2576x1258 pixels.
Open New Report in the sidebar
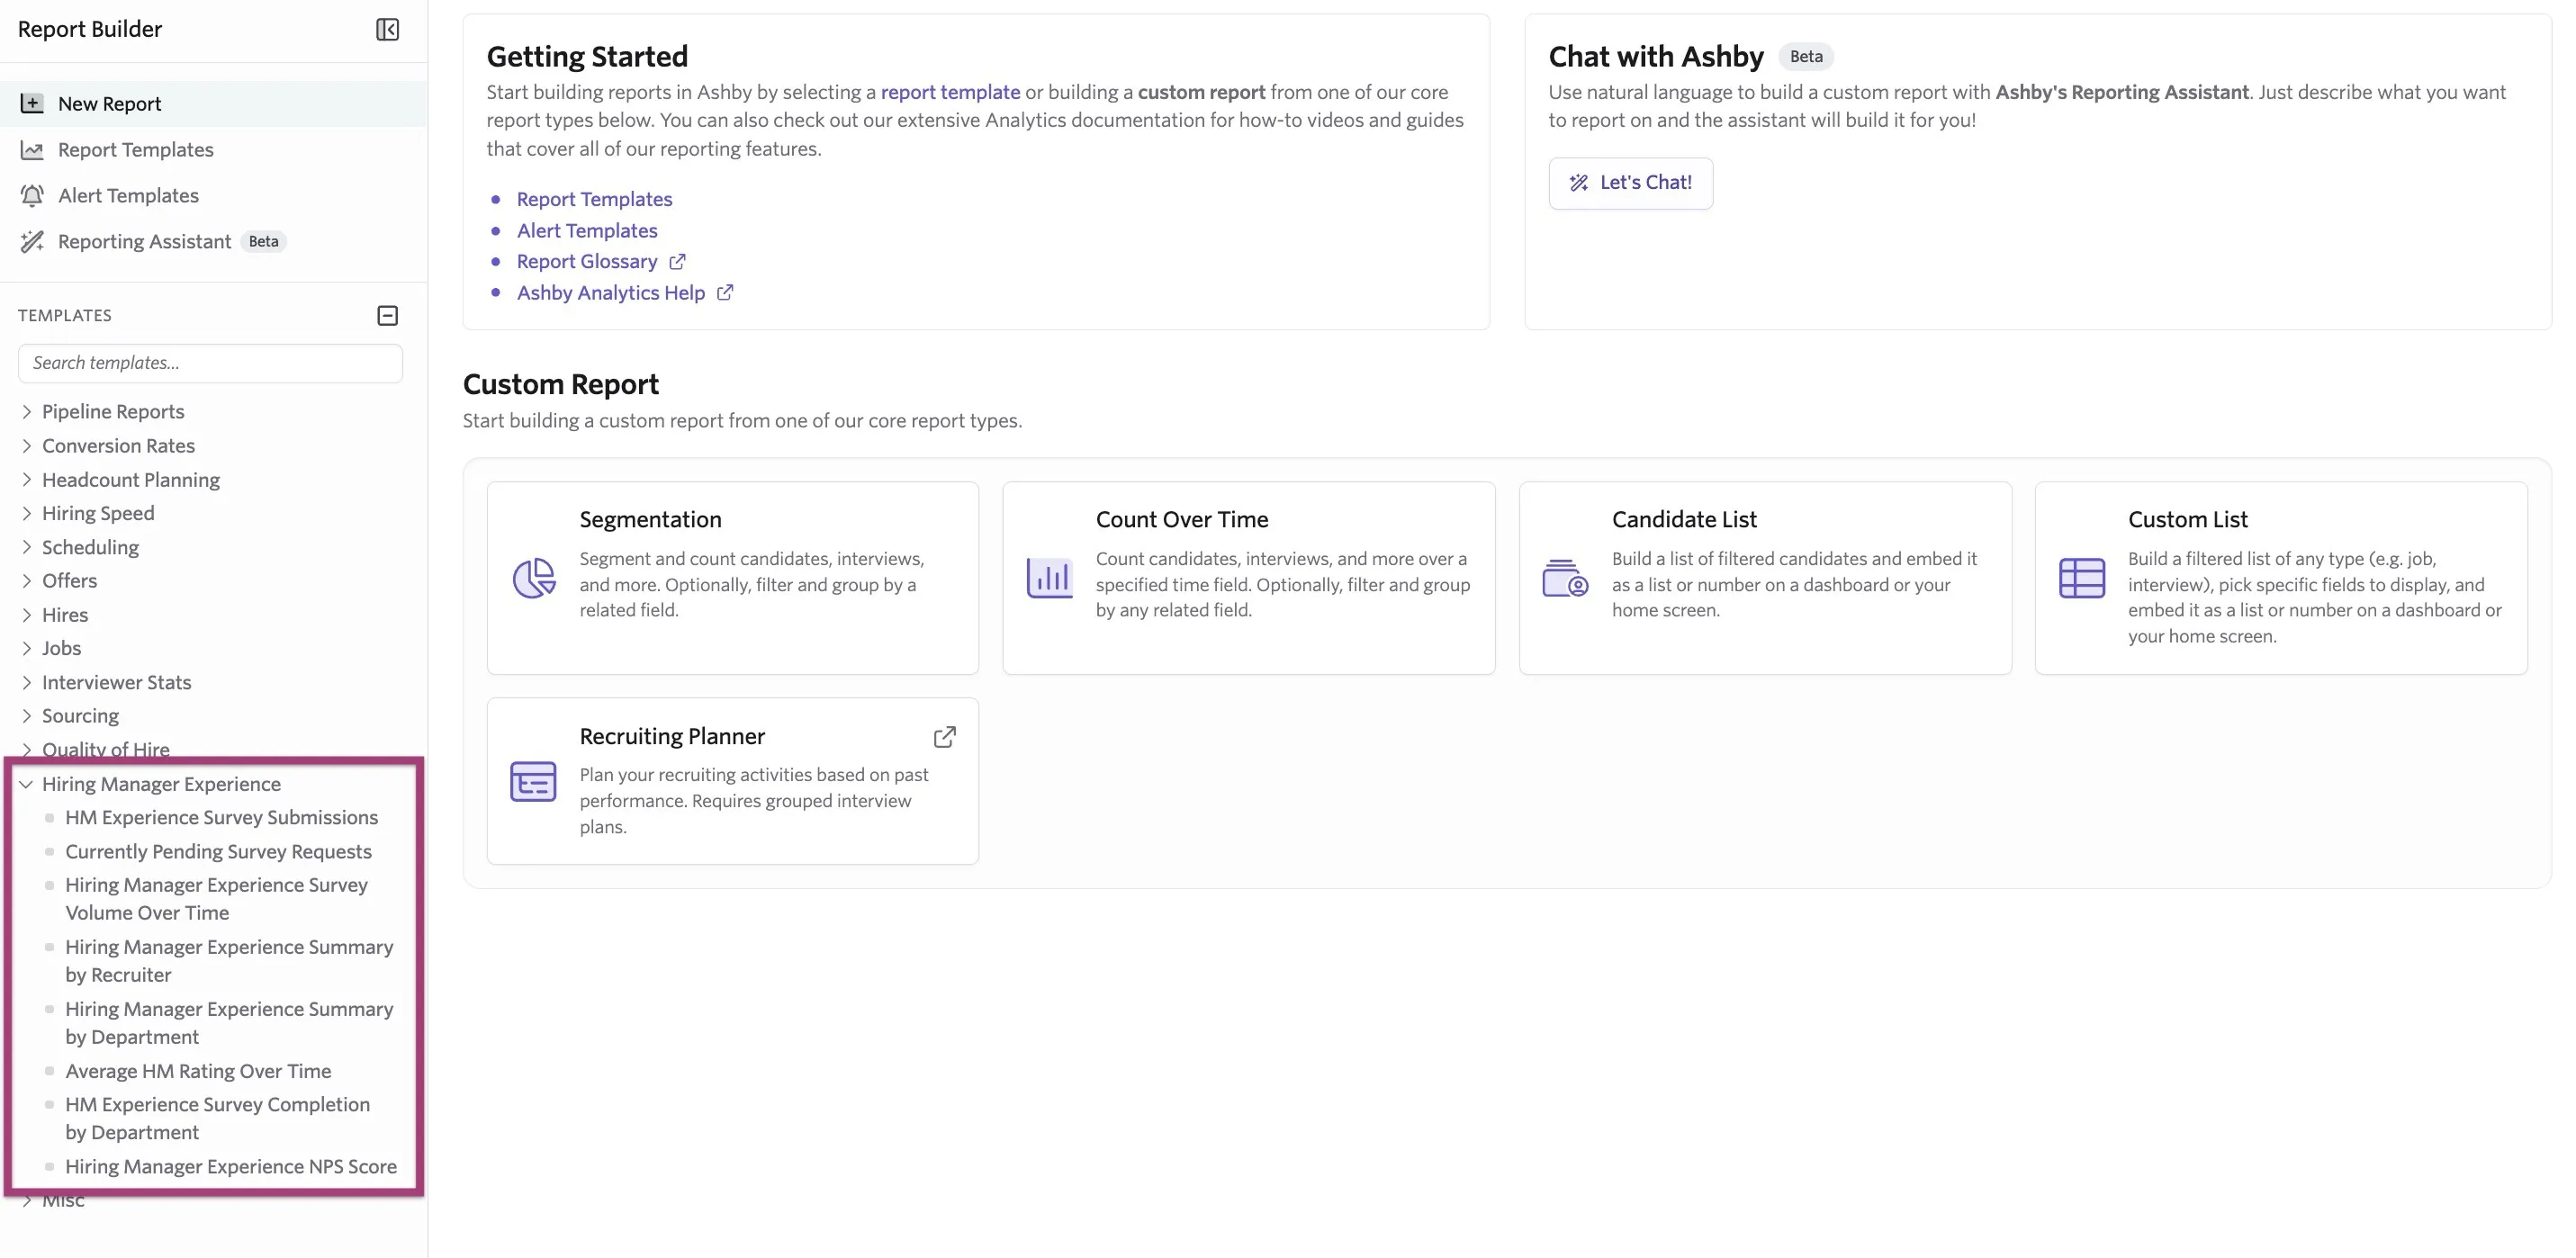pos(213,103)
